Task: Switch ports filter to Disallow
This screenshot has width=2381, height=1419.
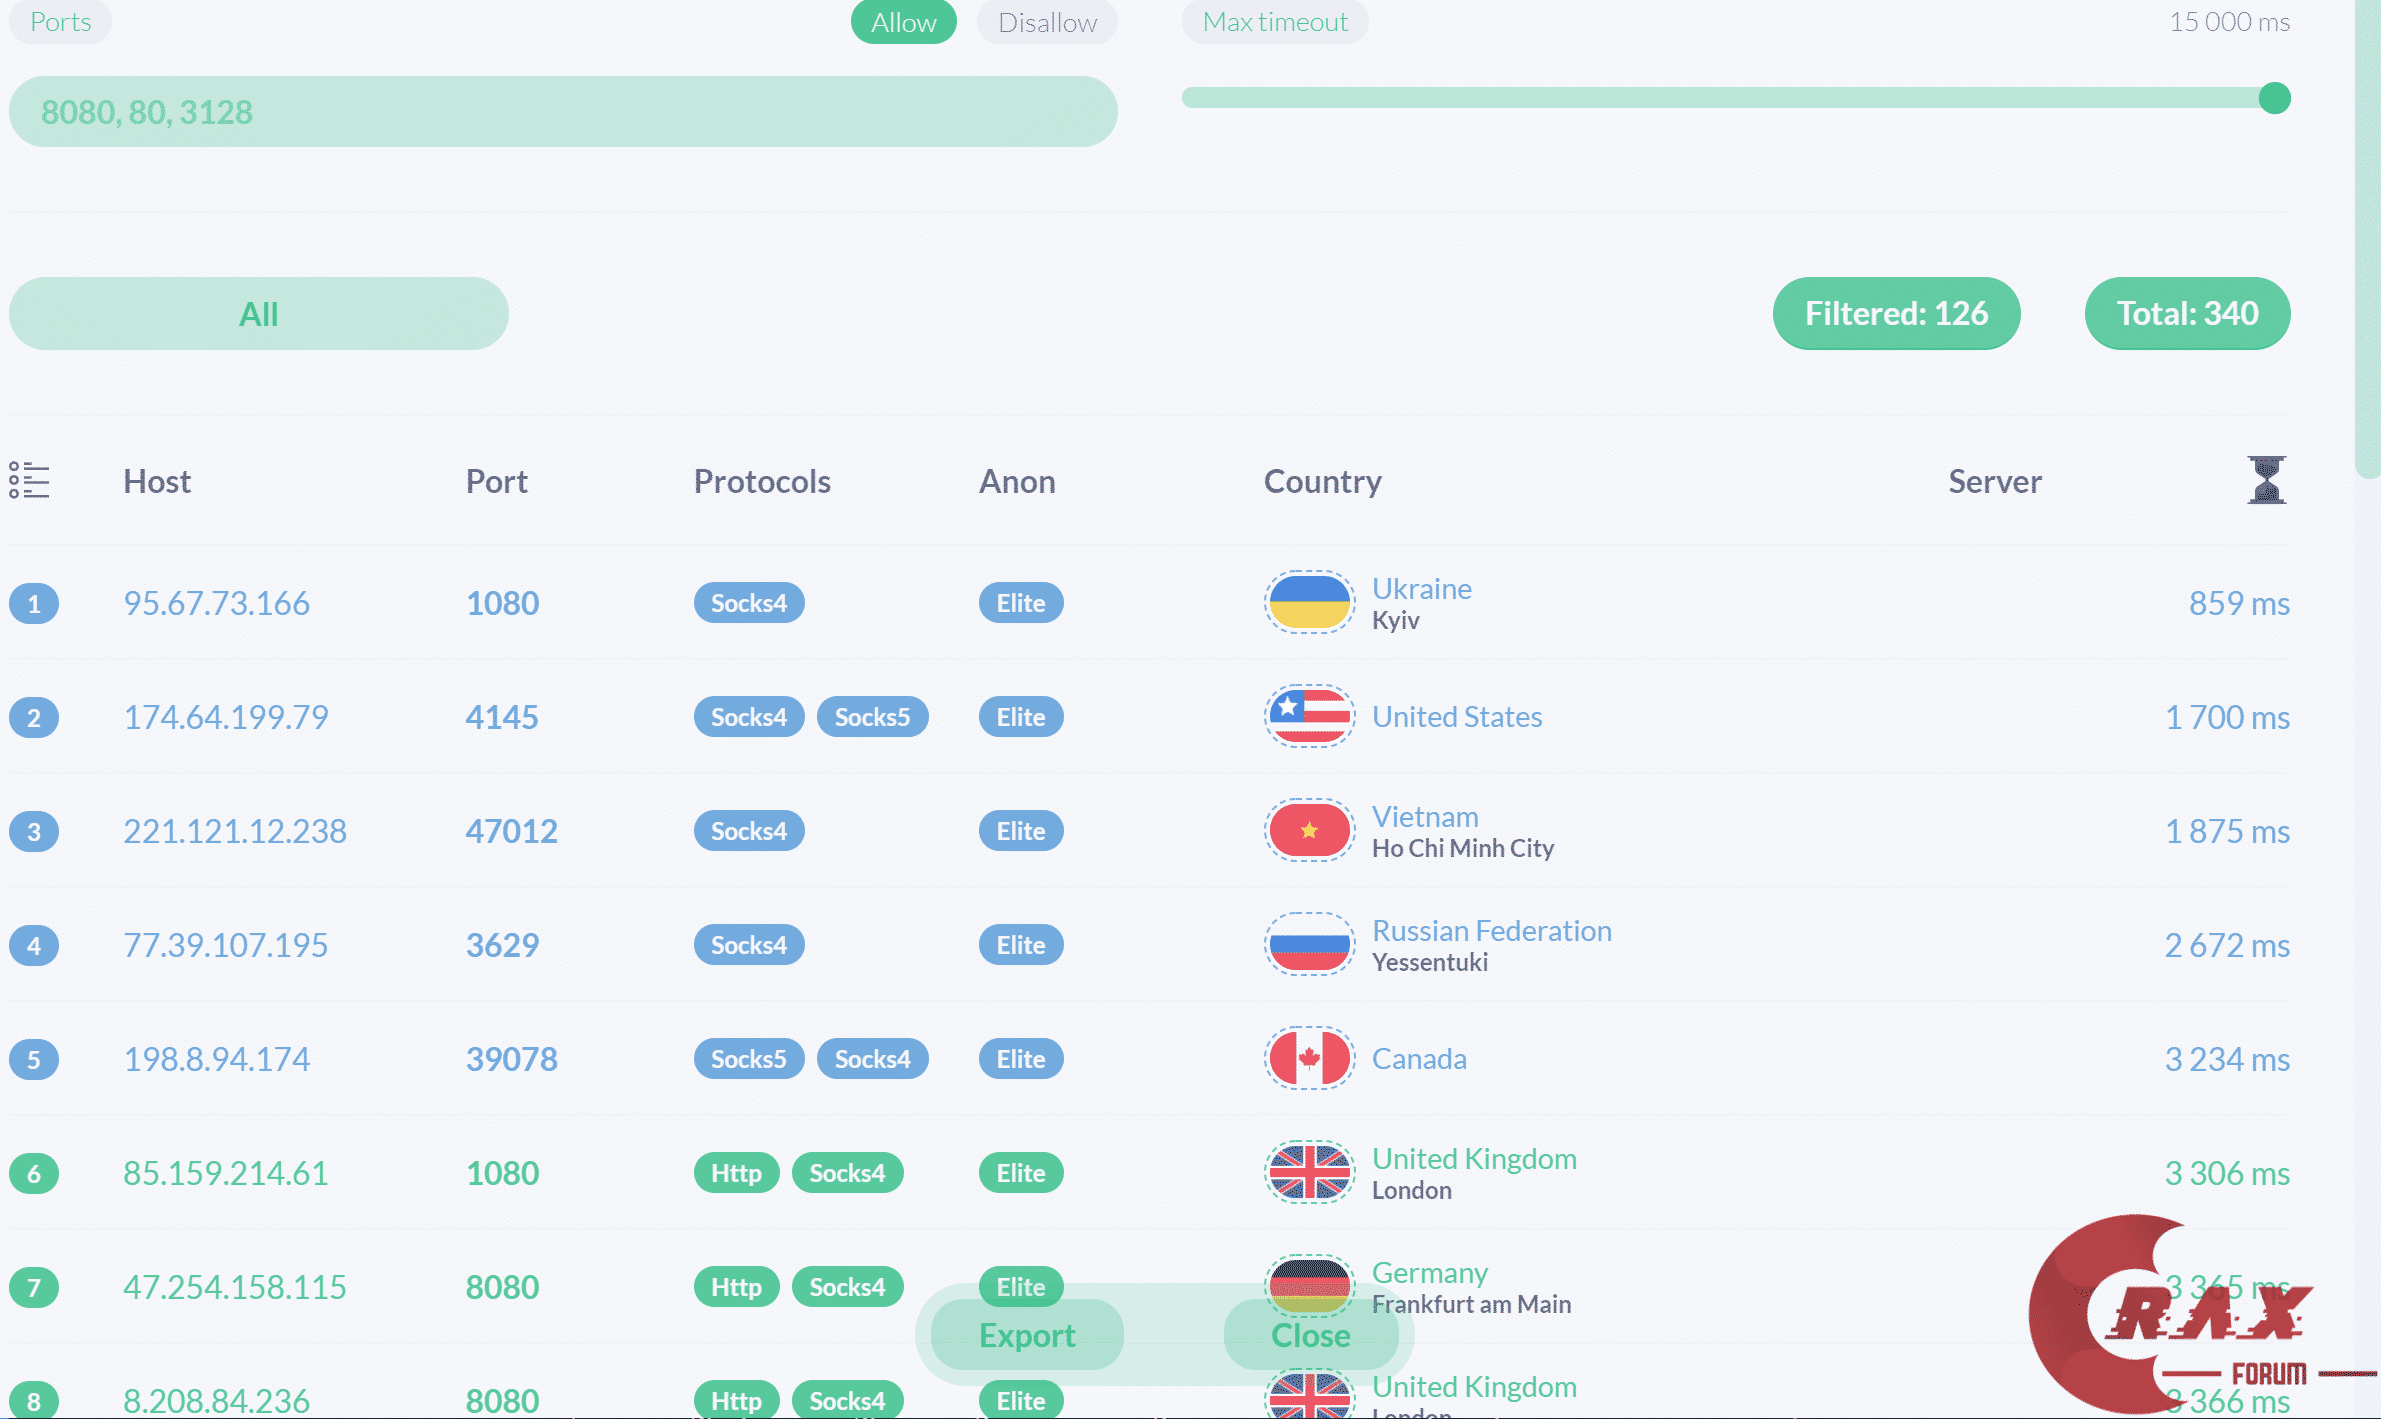Action: pos(1046,22)
